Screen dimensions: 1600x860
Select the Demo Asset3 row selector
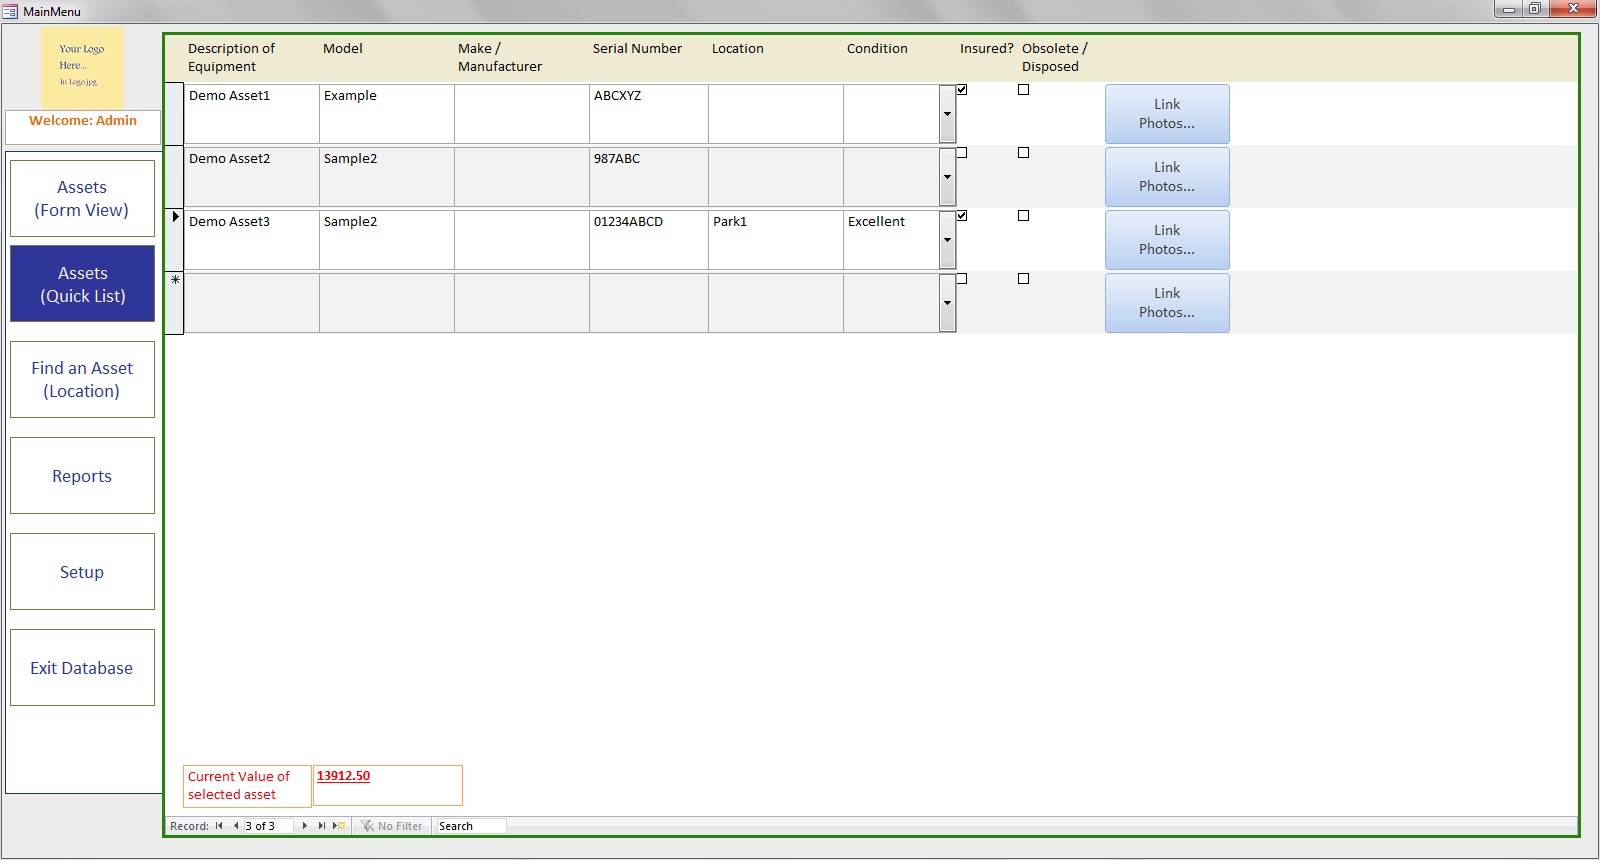(x=175, y=239)
